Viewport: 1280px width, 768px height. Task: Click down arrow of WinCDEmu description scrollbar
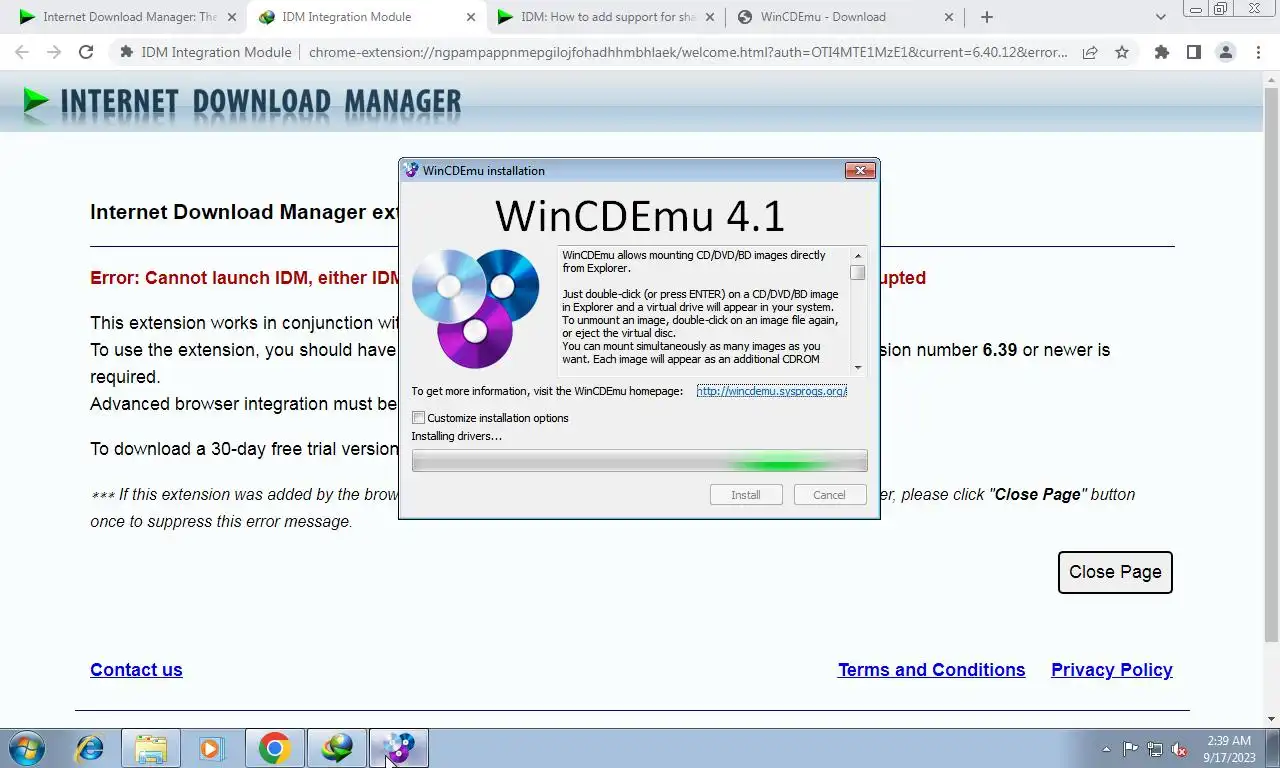pos(857,367)
